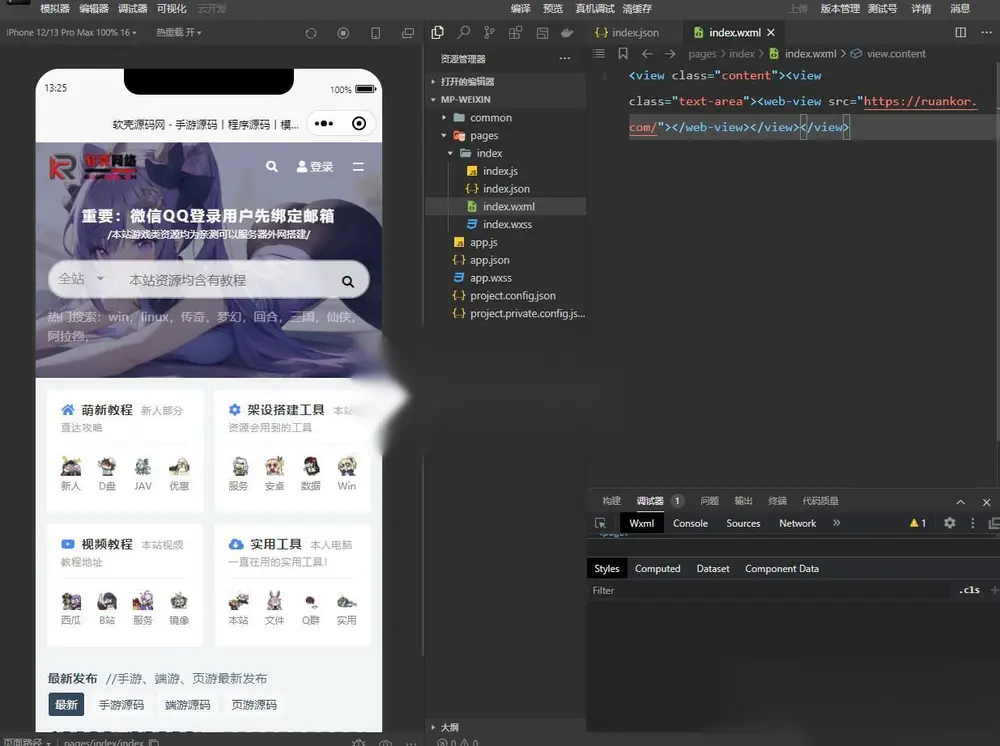Switch to the Sources tab
This screenshot has width=1000, height=746.
click(x=743, y=523)
